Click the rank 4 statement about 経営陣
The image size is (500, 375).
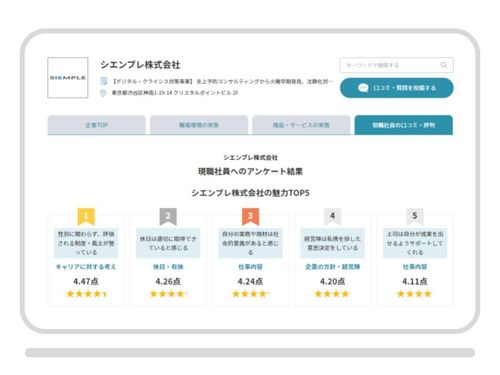[x=332, y=243]
